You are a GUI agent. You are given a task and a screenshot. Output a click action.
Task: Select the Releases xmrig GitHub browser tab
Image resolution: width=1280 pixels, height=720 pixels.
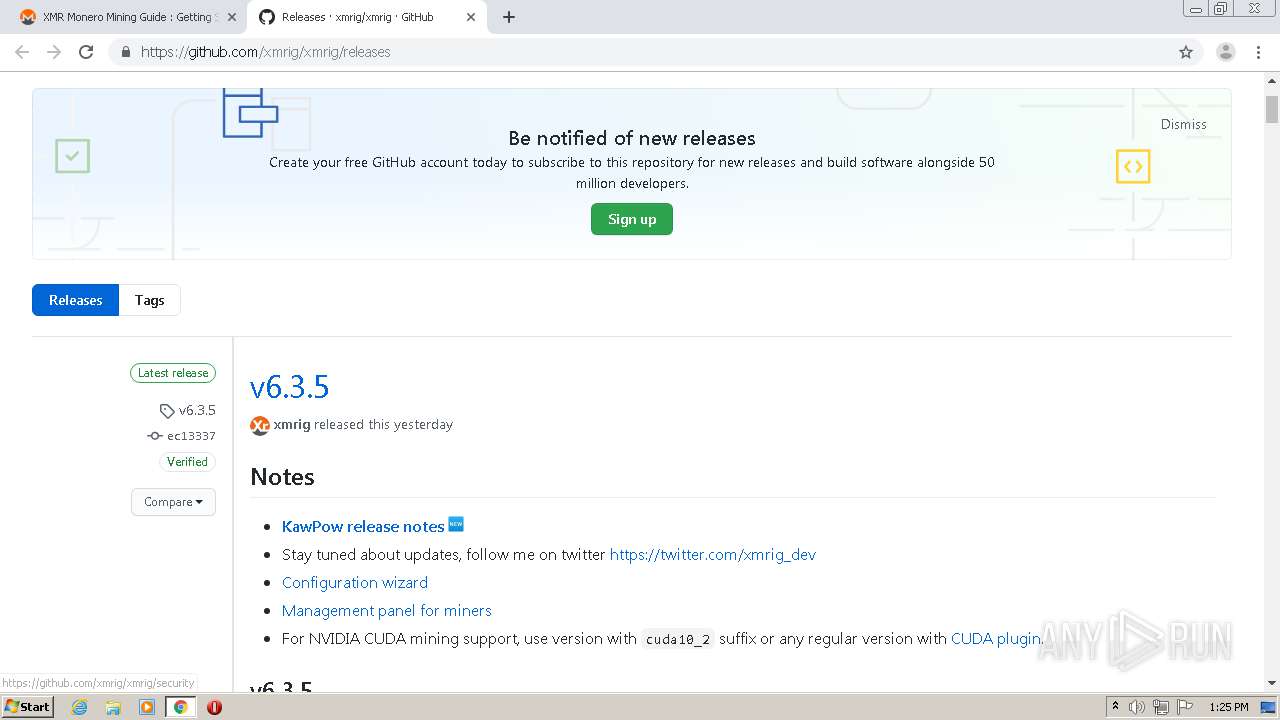(x=366, y=17)
